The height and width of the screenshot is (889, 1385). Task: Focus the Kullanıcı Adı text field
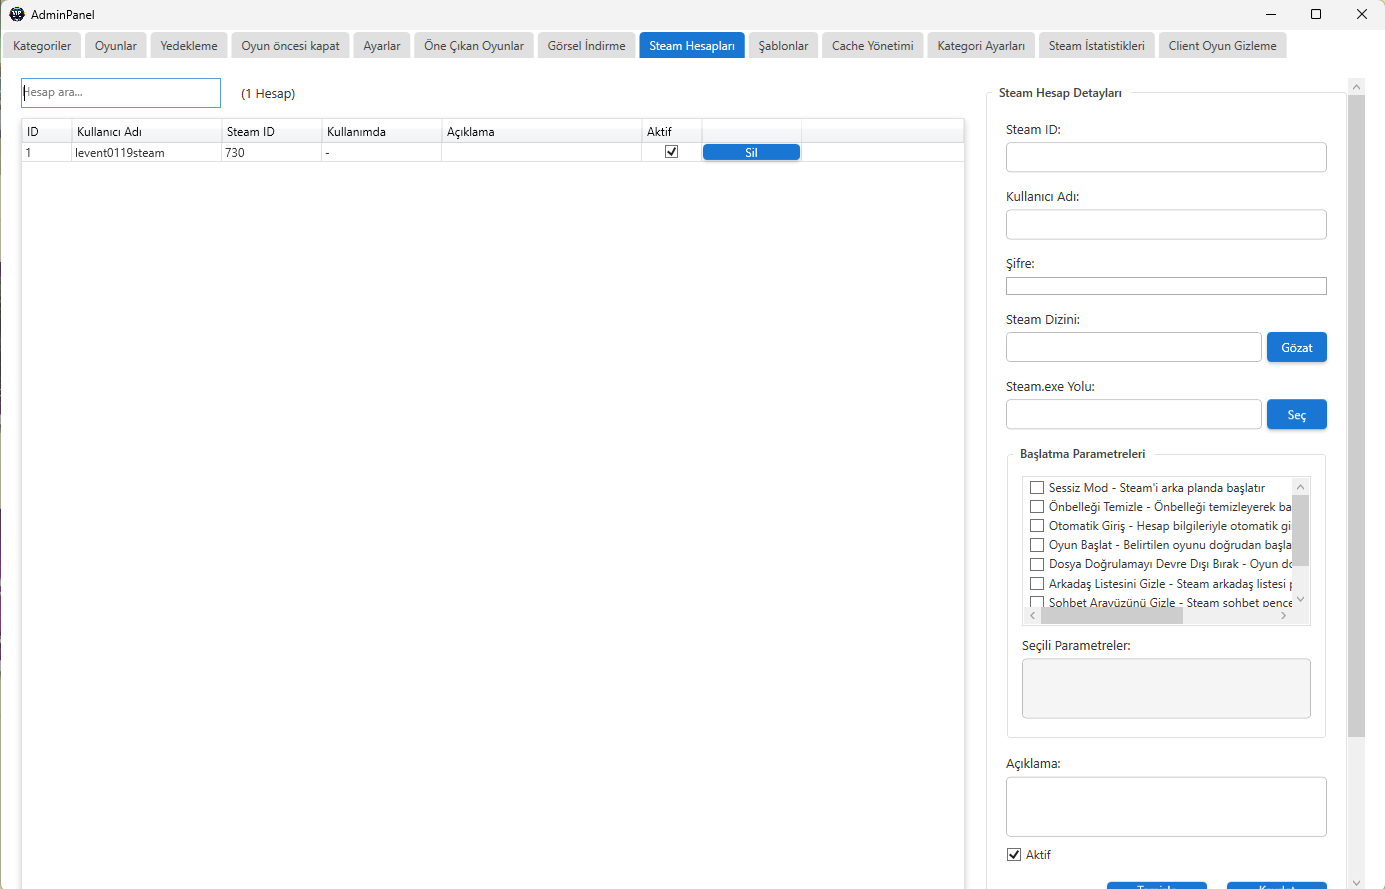click(1166, 224)
